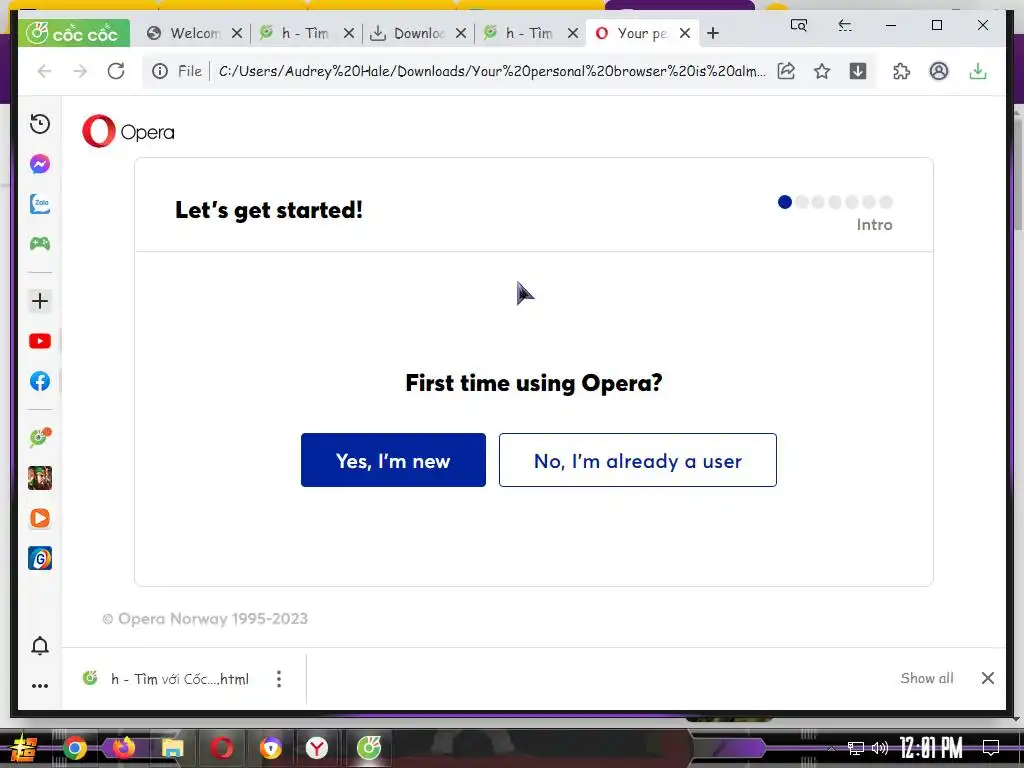Go forward to next page

pos(80,71)
